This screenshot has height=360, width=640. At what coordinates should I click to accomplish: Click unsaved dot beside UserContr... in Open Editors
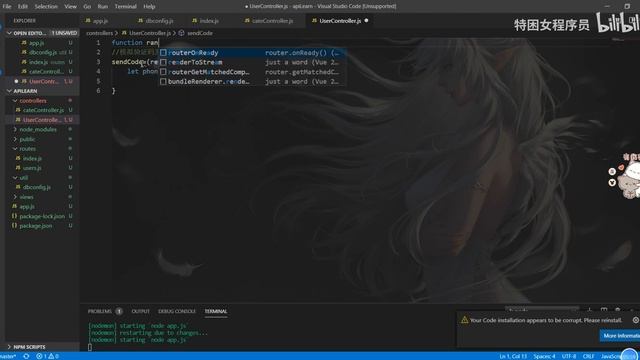tap(16, 81)
